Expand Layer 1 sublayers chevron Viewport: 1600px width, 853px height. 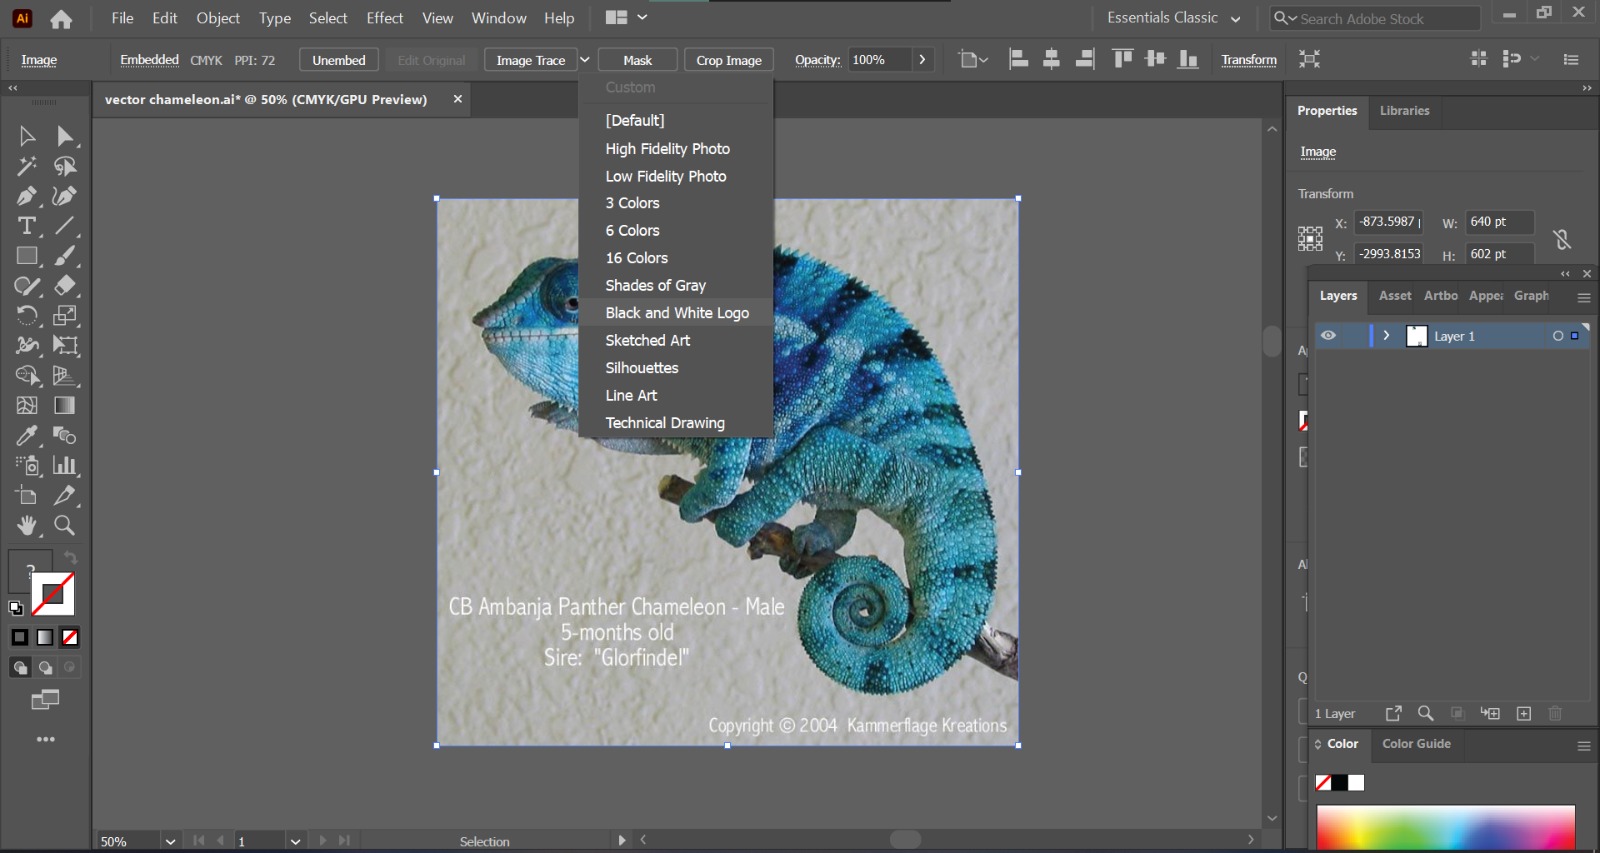point(1386,336)
